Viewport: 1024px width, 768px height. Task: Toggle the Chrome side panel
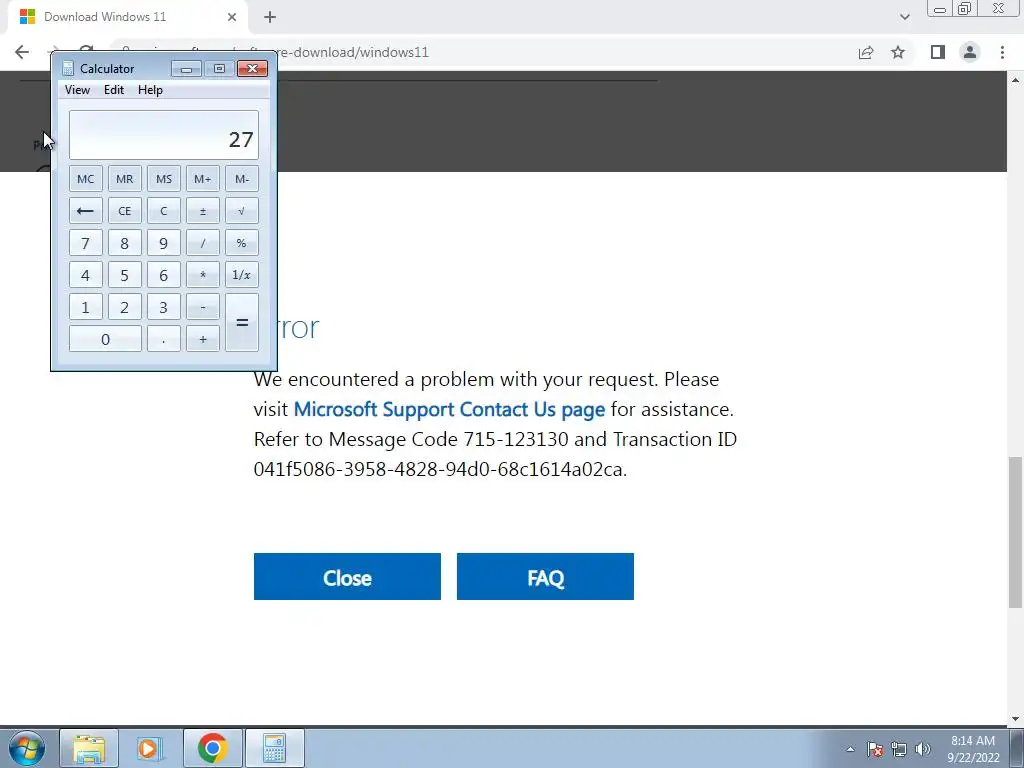[x=938, y=52]
